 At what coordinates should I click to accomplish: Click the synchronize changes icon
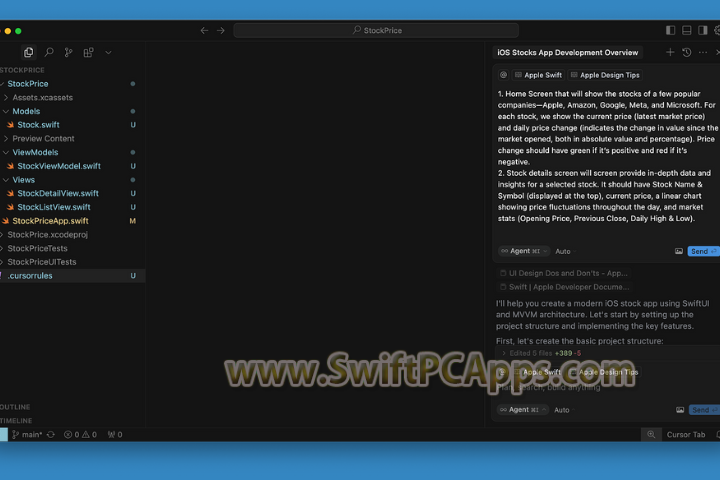point(51,435)
